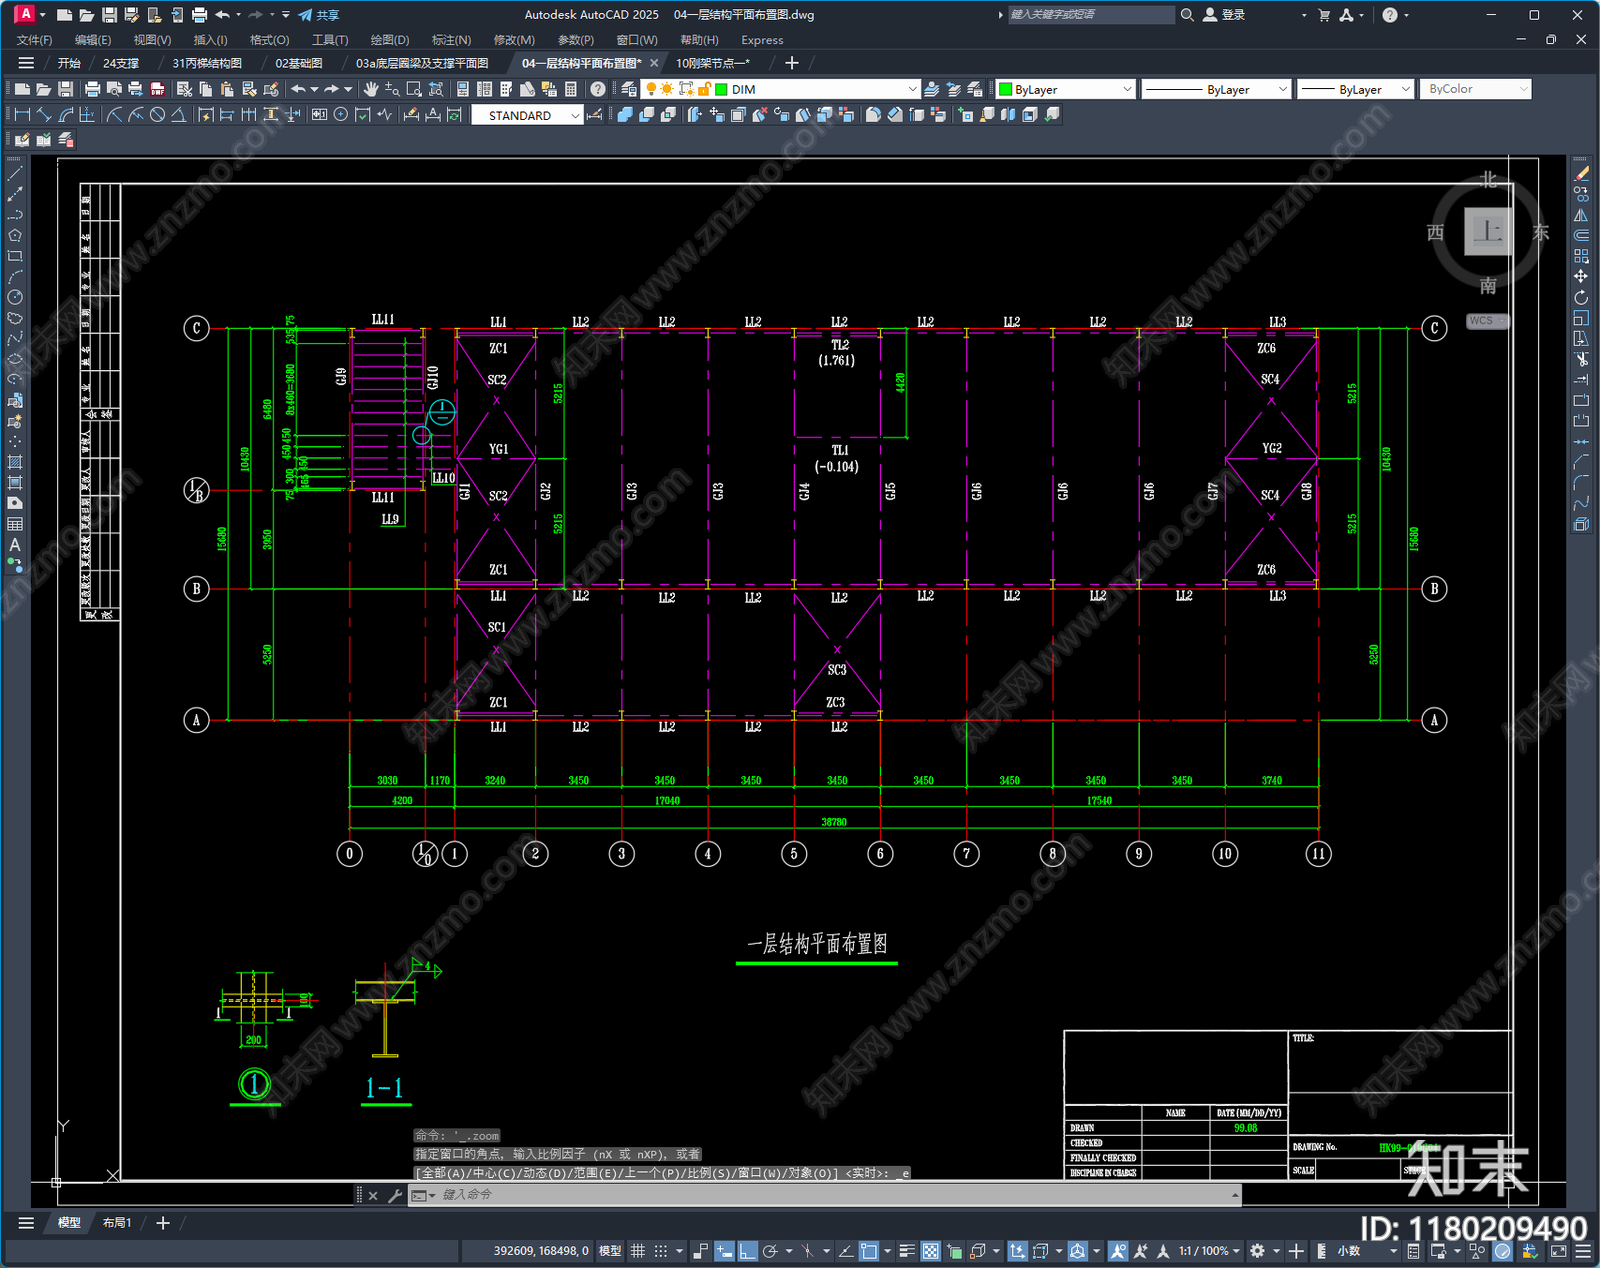Toggle snap mode in status bar
This screenshot has height=1268, width=1600.
(660, 1251)
